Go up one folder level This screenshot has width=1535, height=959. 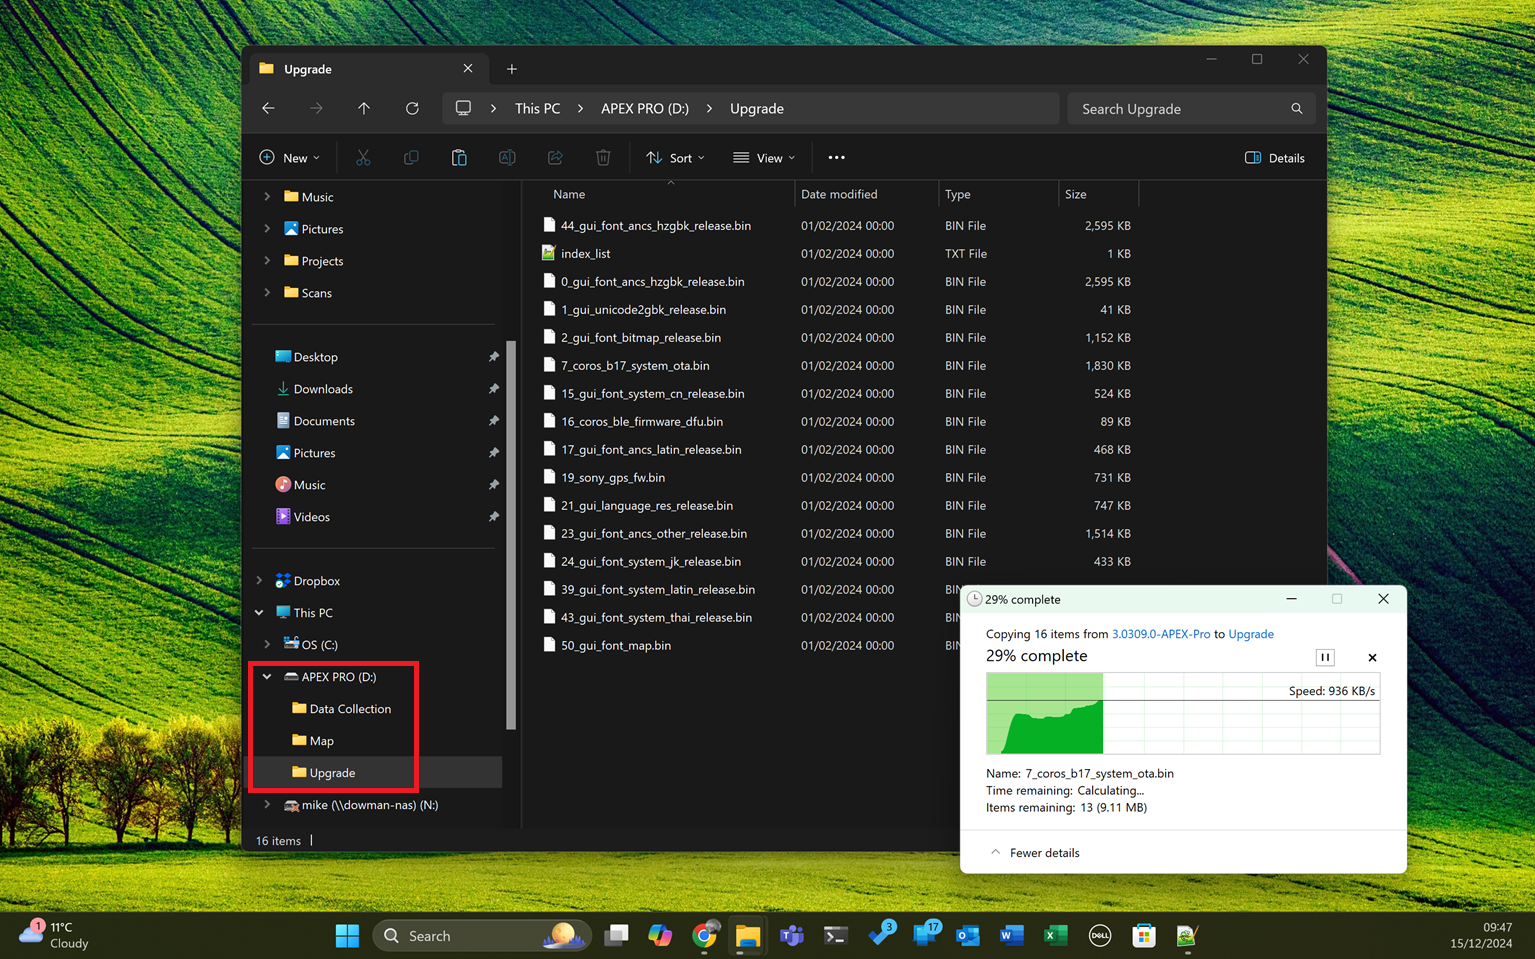click(x=364, y=108)
